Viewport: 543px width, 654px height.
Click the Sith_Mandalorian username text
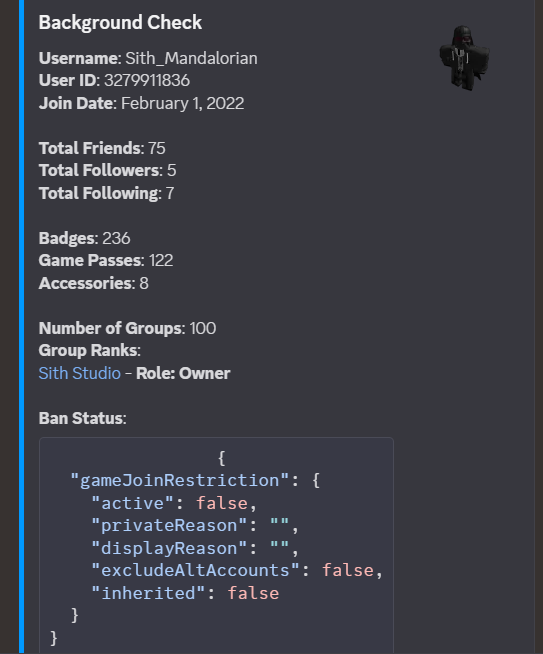[x=191, y=58]
